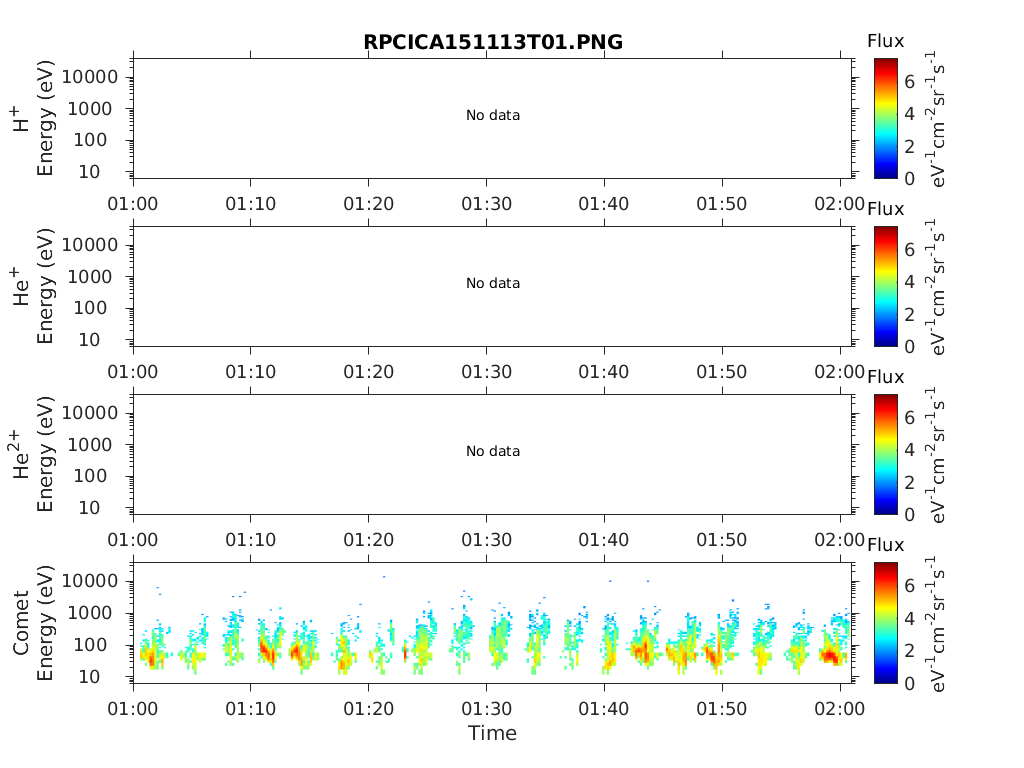1024x768 pixels.
Task: Click 02:00 tick label below He2+ panel
Action: (x=840, y=540)
